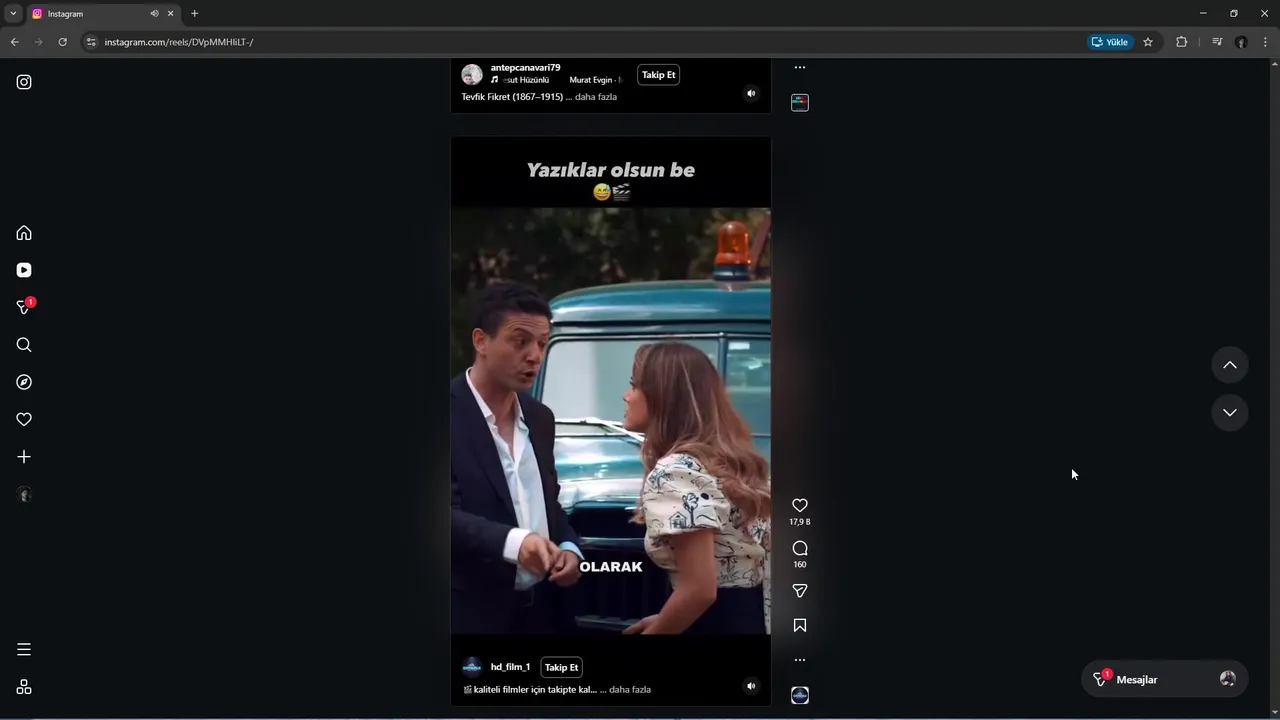Viewport: 1280px width, 720px height.
Task: Open media control icon in toolbar
Action: (x=1217, y=42)
